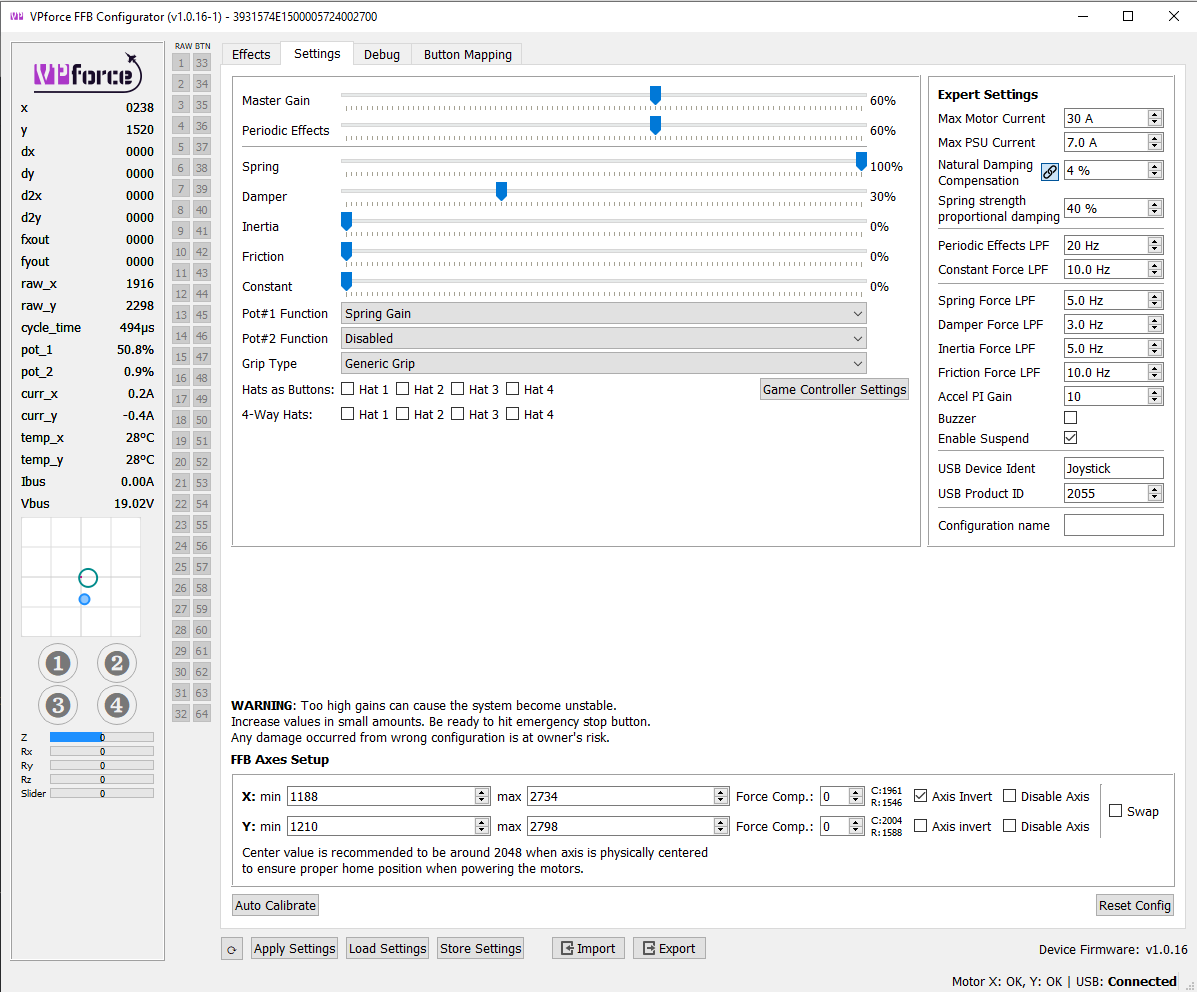Click button indicator 56

tap(202, 546)
